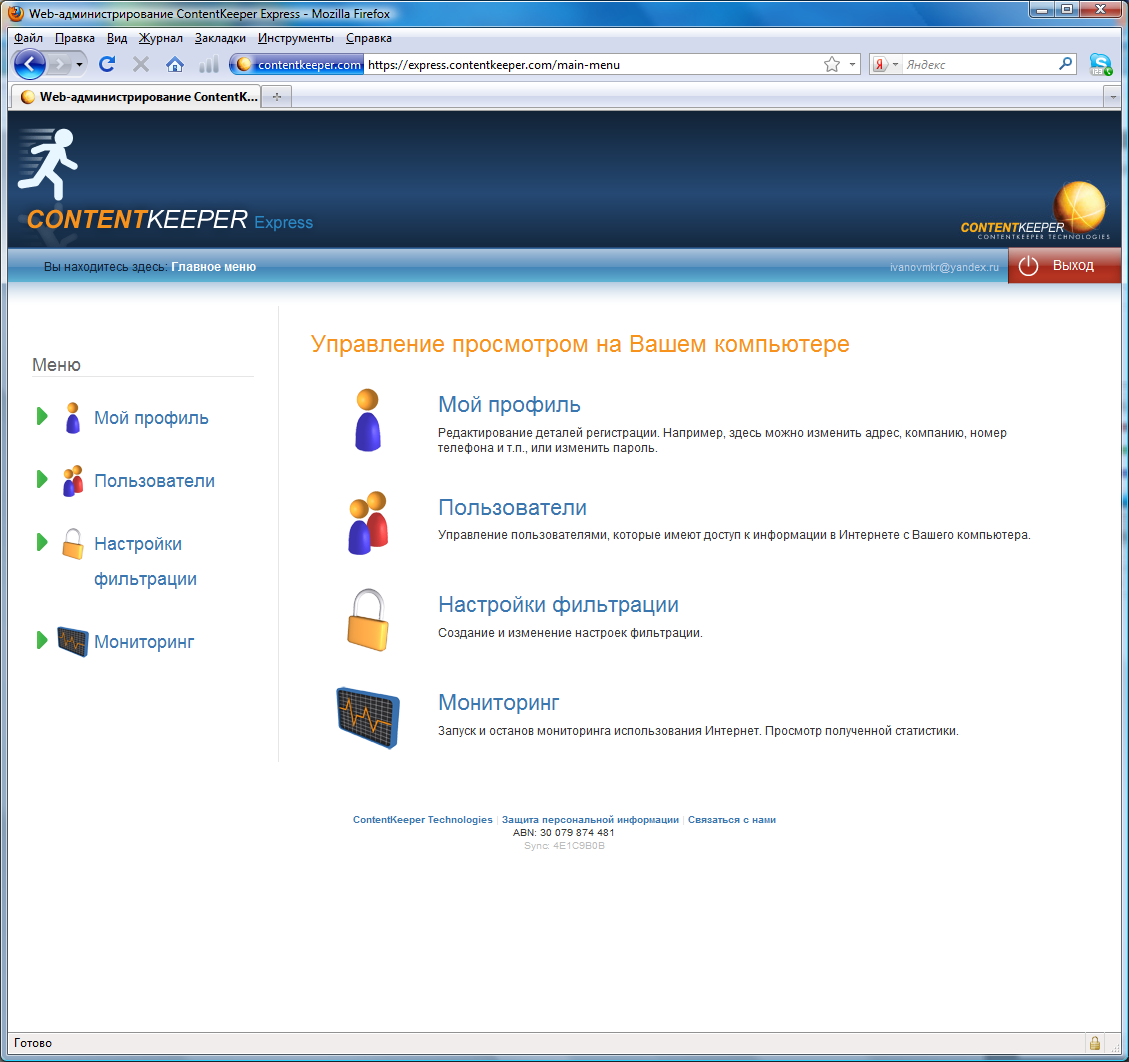Image resolution: width=1129 pixels, height=1062 pixels.
Task: Select the Web-администрирование ContentKeeper tab
Action: [x=136, y=96]
